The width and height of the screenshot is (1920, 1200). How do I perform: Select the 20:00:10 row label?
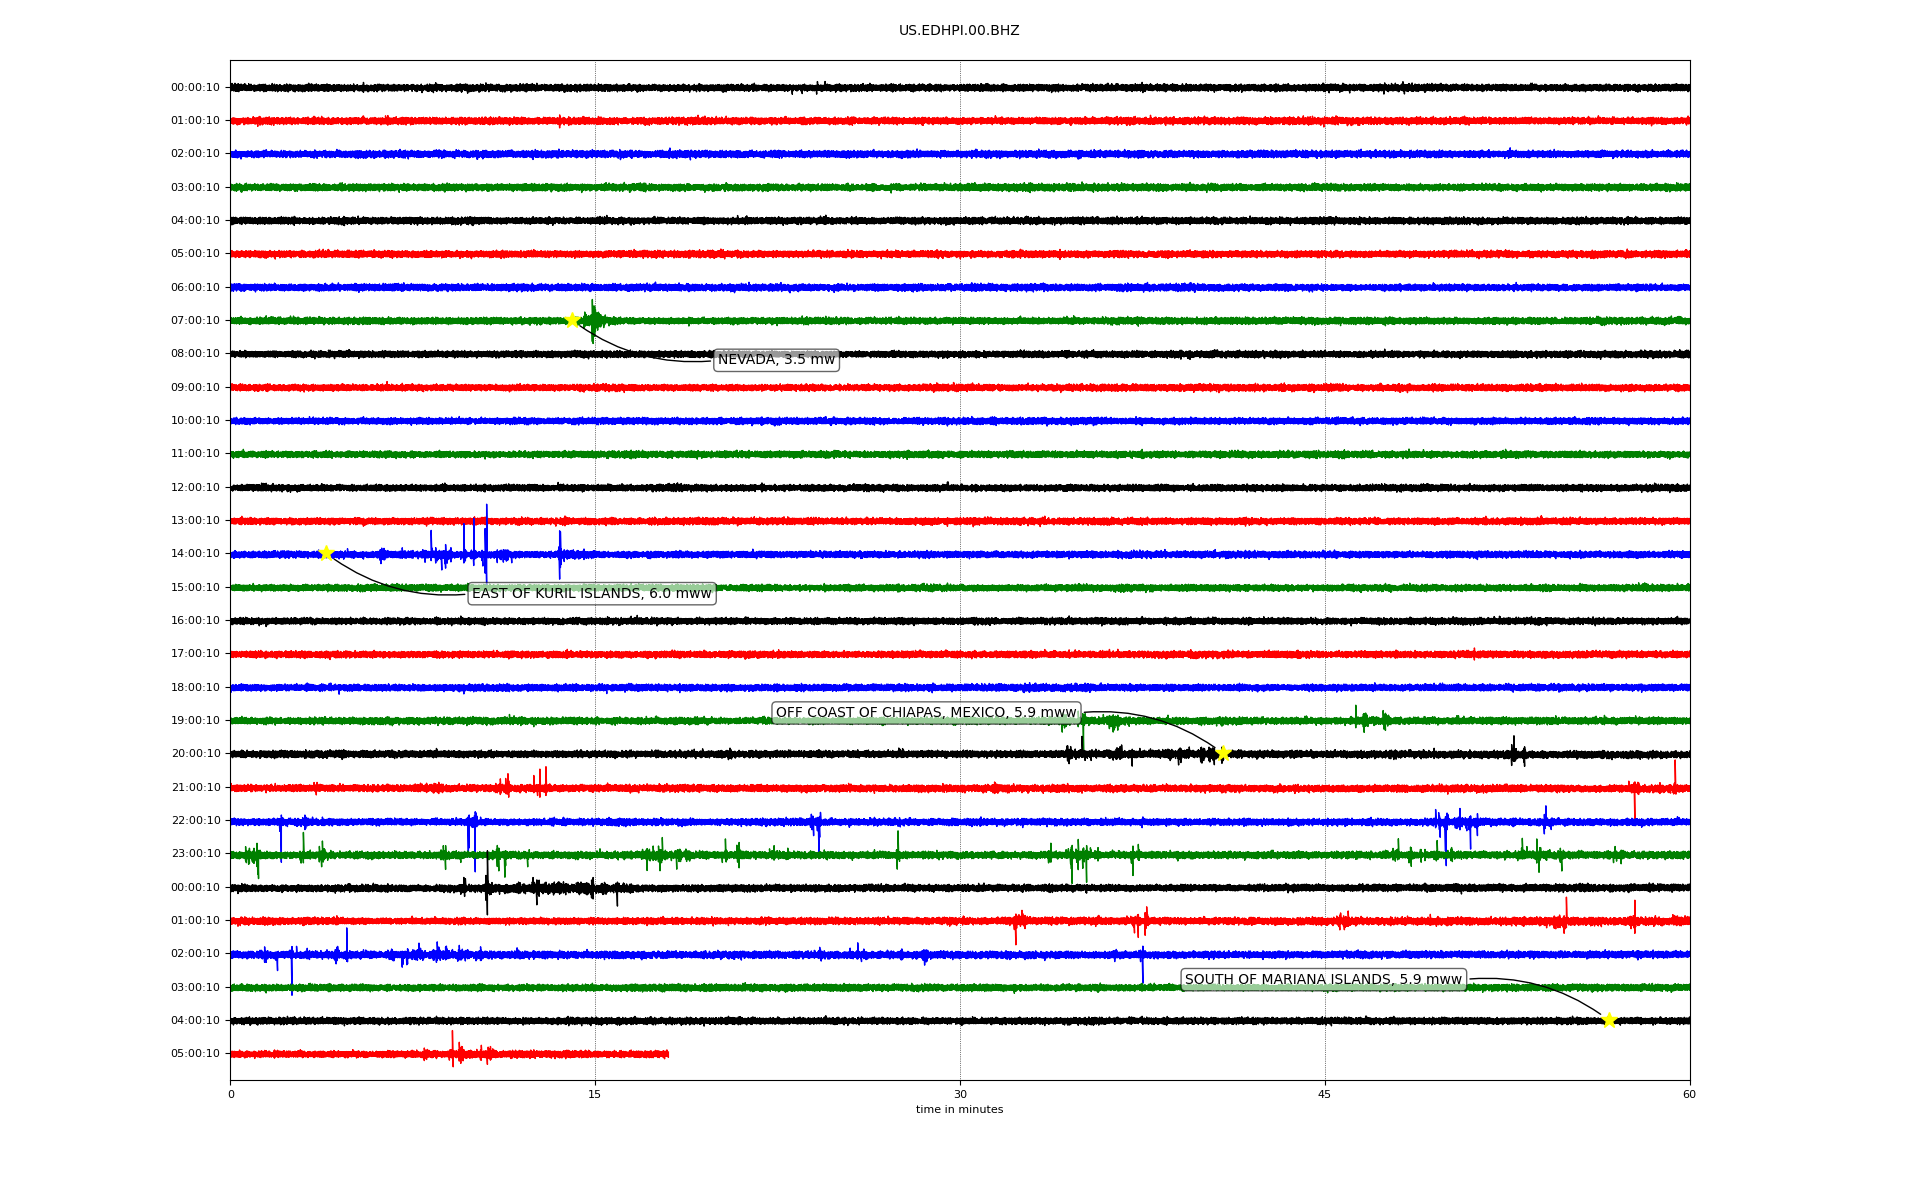195,754
